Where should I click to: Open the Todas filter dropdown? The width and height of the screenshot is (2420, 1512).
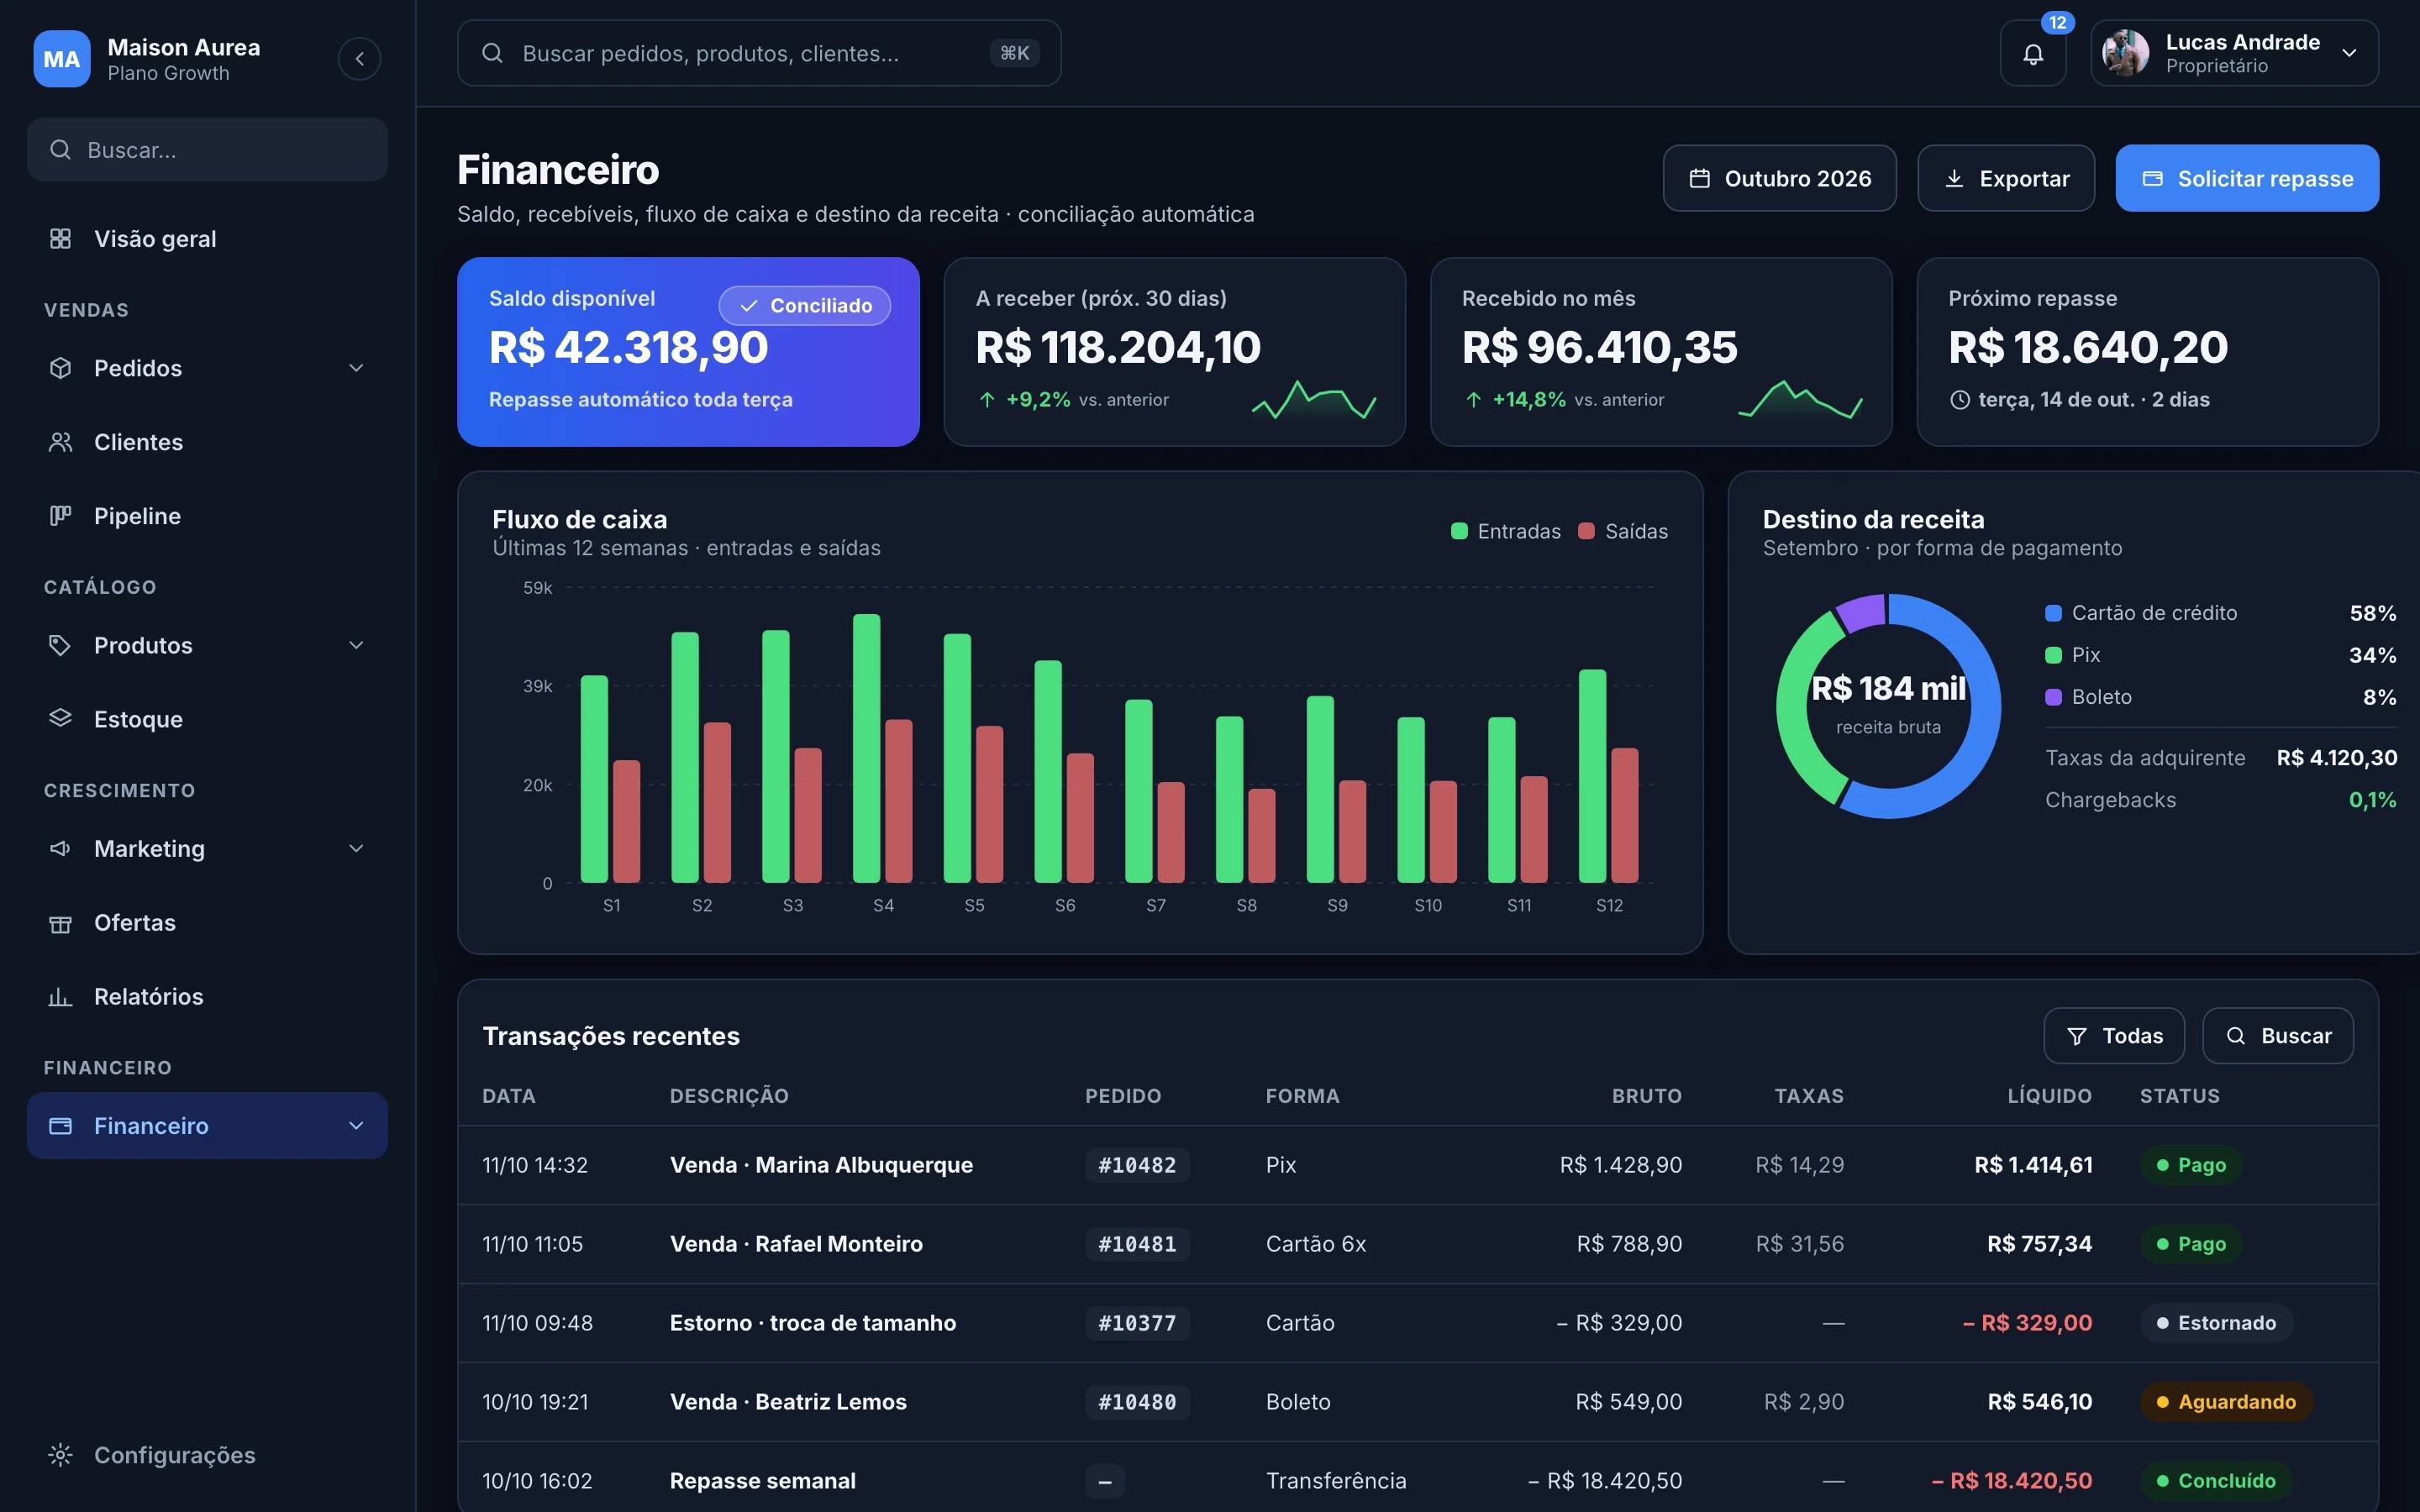(x=2114, y=1036)
